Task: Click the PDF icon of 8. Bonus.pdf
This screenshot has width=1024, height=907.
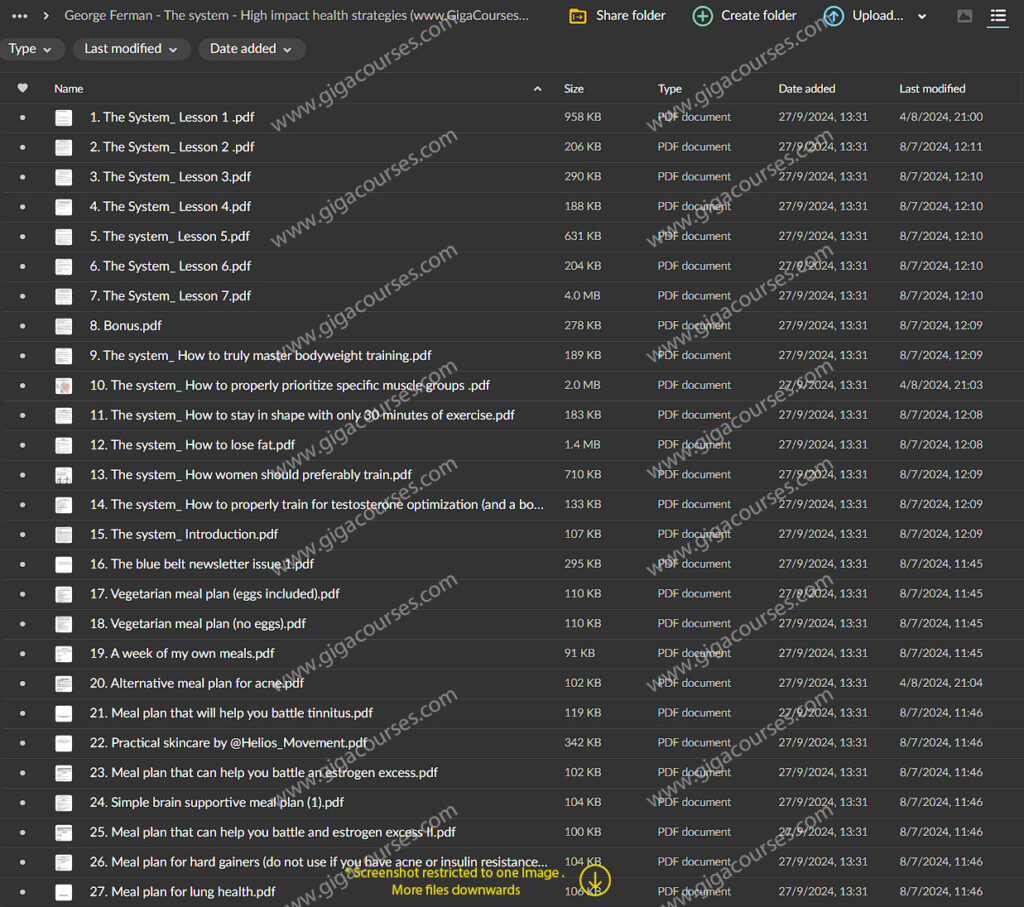Action: point(64,326)
